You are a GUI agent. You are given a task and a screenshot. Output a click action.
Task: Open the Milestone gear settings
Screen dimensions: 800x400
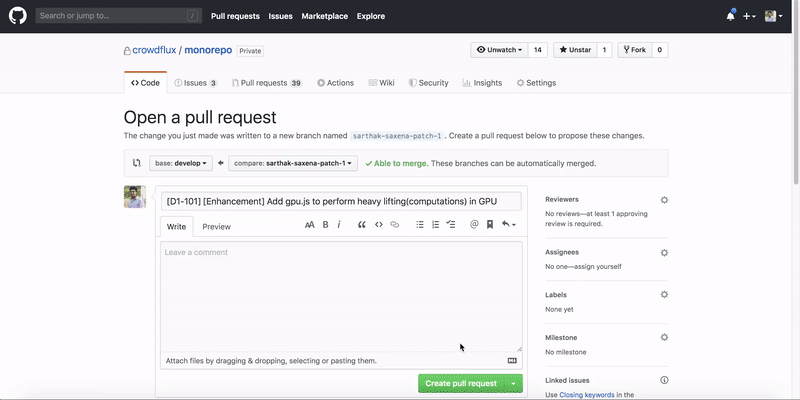click(664, 337)
